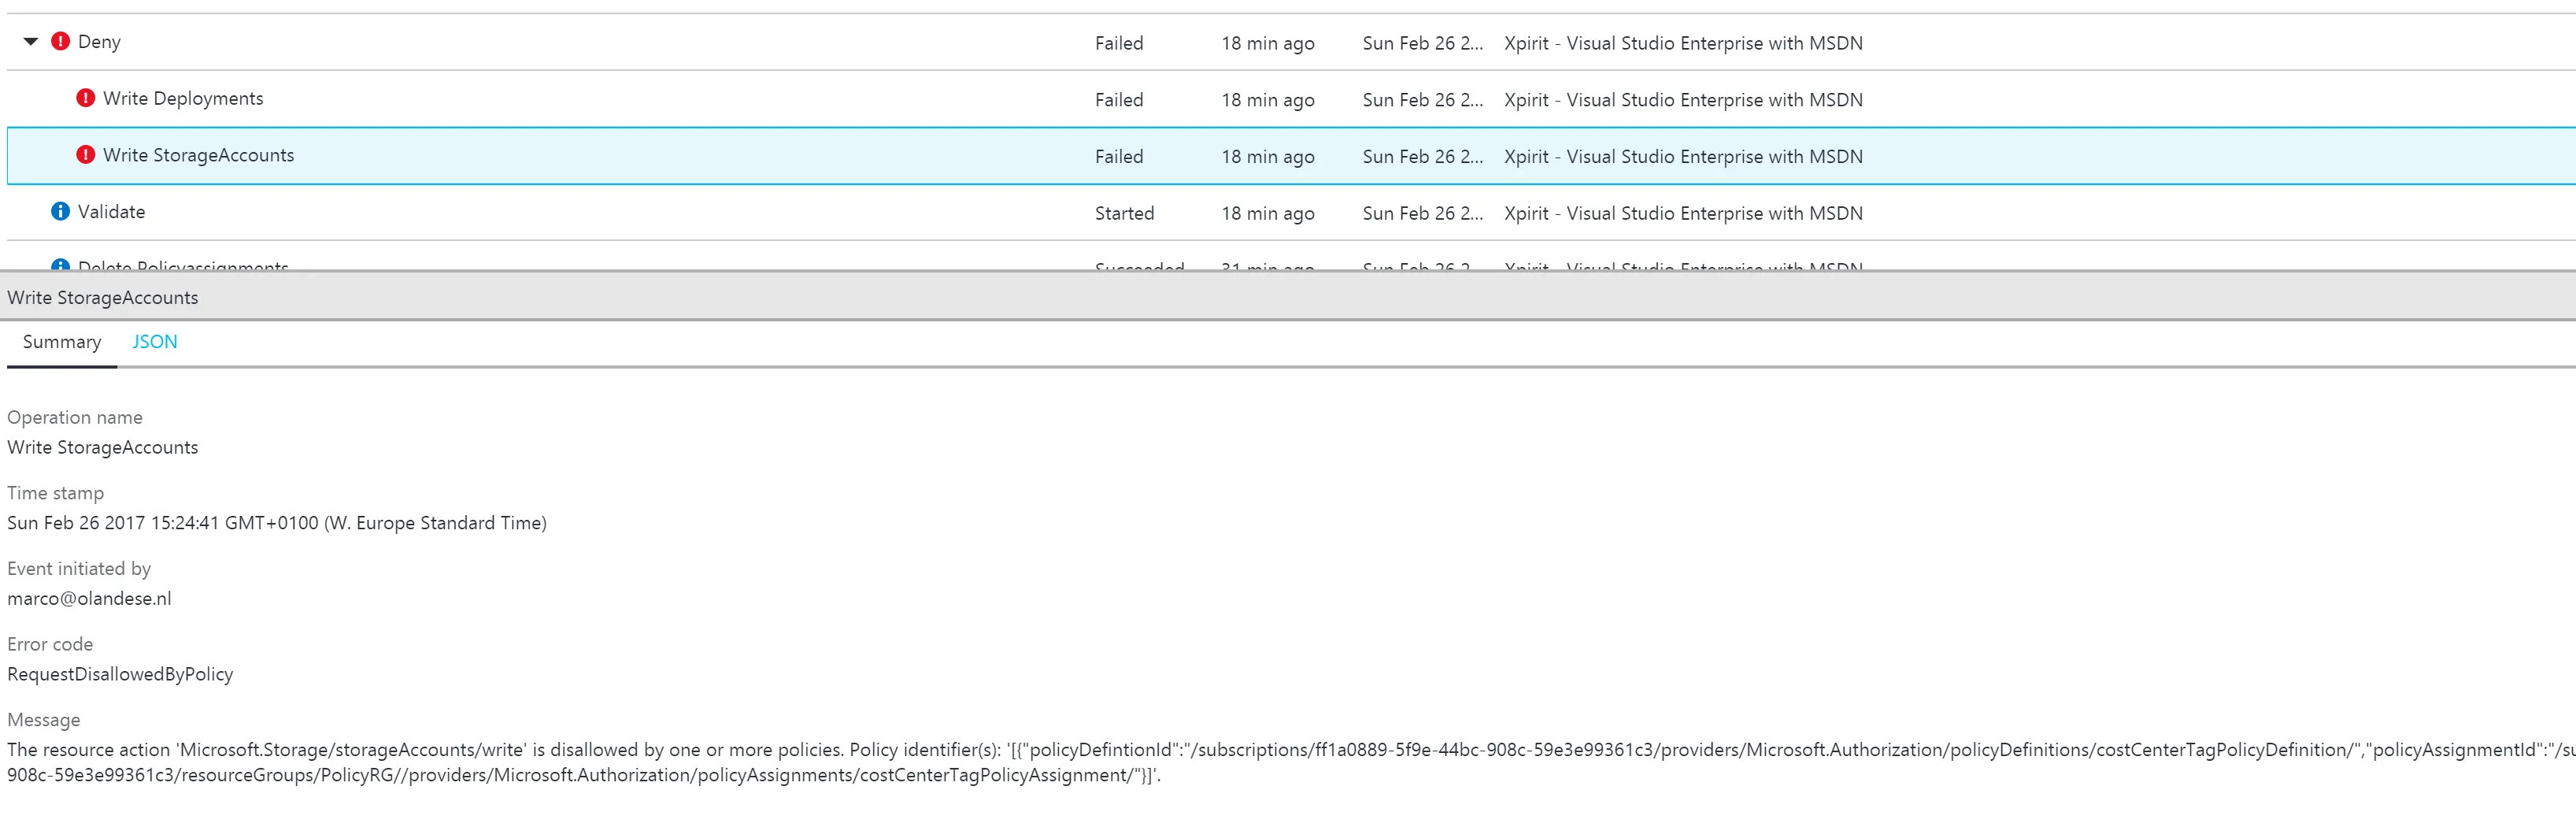2576x827 pixels.
Task: Click the Write StorageAccounts detail panel header
Action: (x=1288, y=297)
